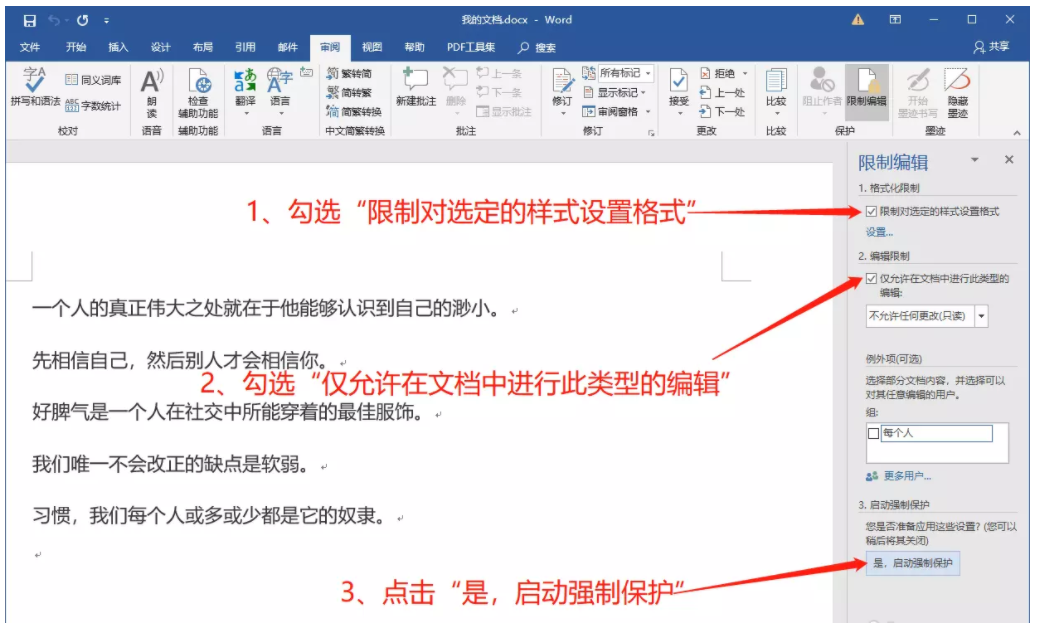Go to 上一条 previous comment
The image size is (1040, 623).
tap(499, 74)
